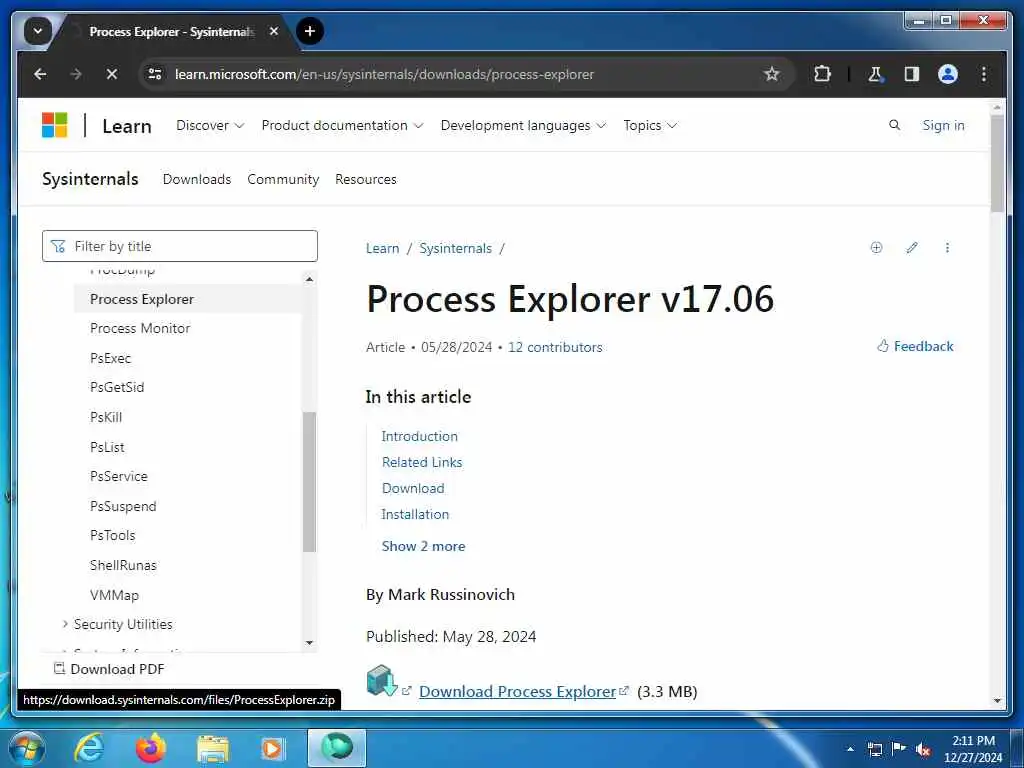Click the edit pencil icon
The width and height of the screenshot is (1024, 768).
[x=912, y=248]
